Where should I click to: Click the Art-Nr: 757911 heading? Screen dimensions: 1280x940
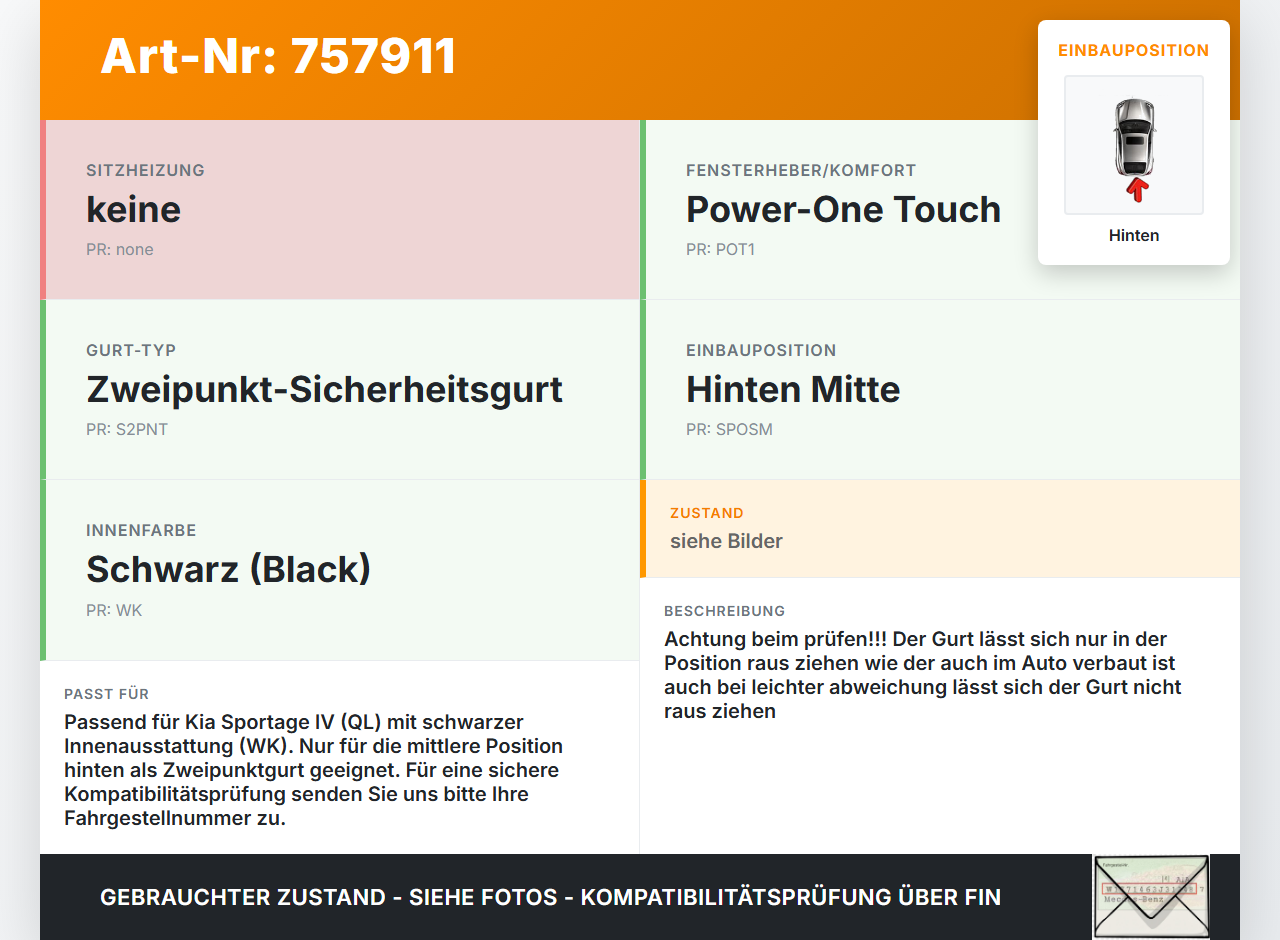[x=278, y=56]
